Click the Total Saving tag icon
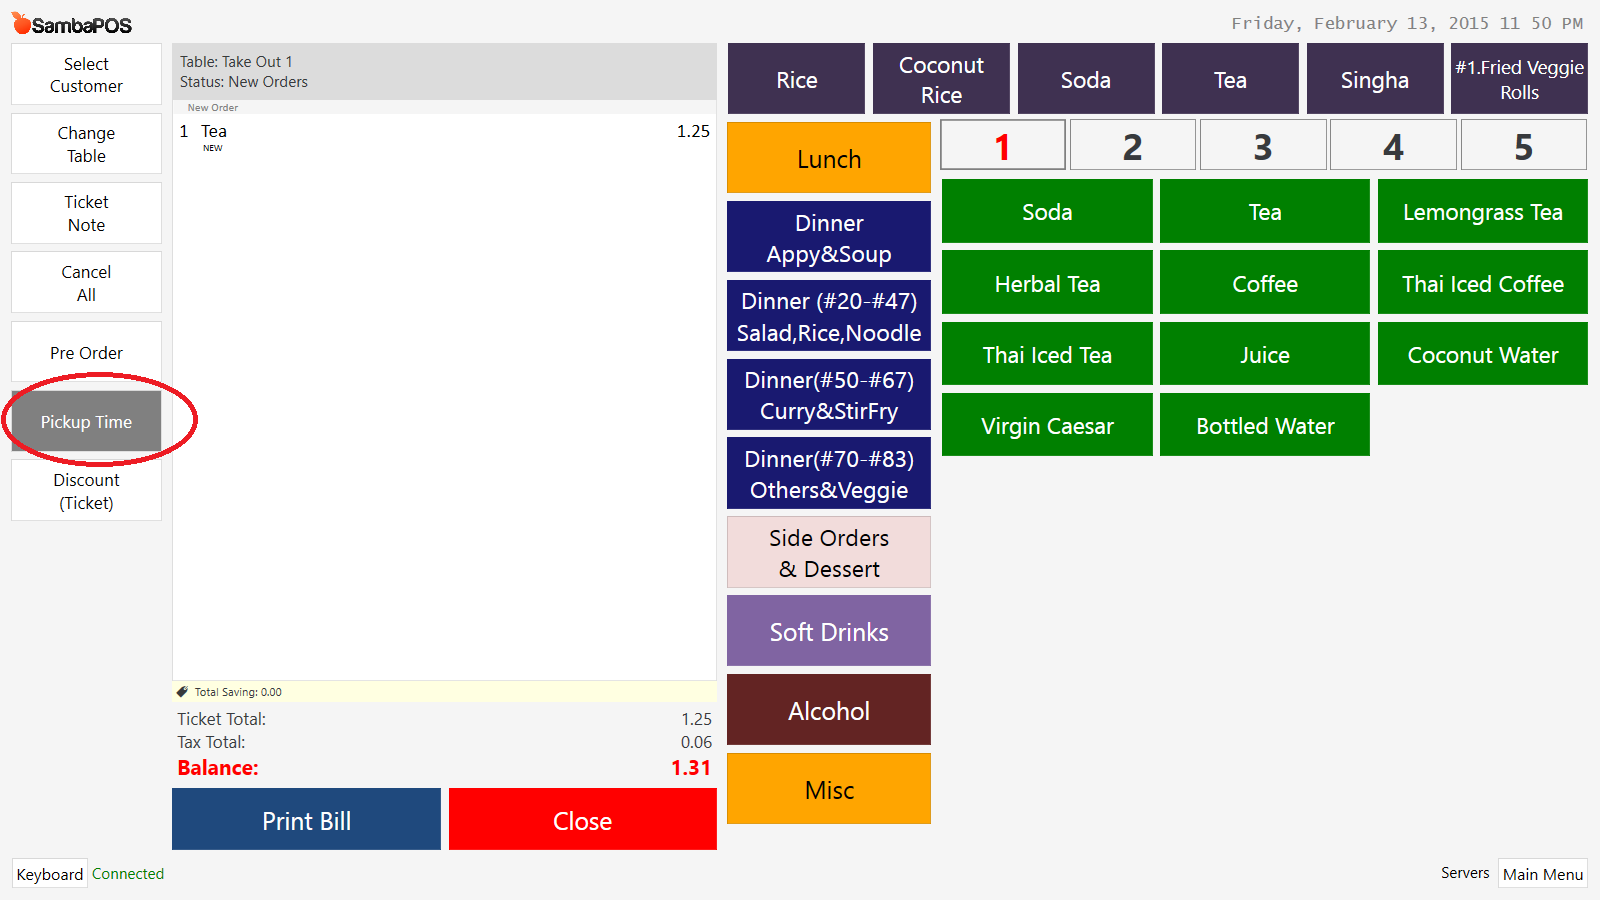The image size is (1600, 900). [182, 691]
